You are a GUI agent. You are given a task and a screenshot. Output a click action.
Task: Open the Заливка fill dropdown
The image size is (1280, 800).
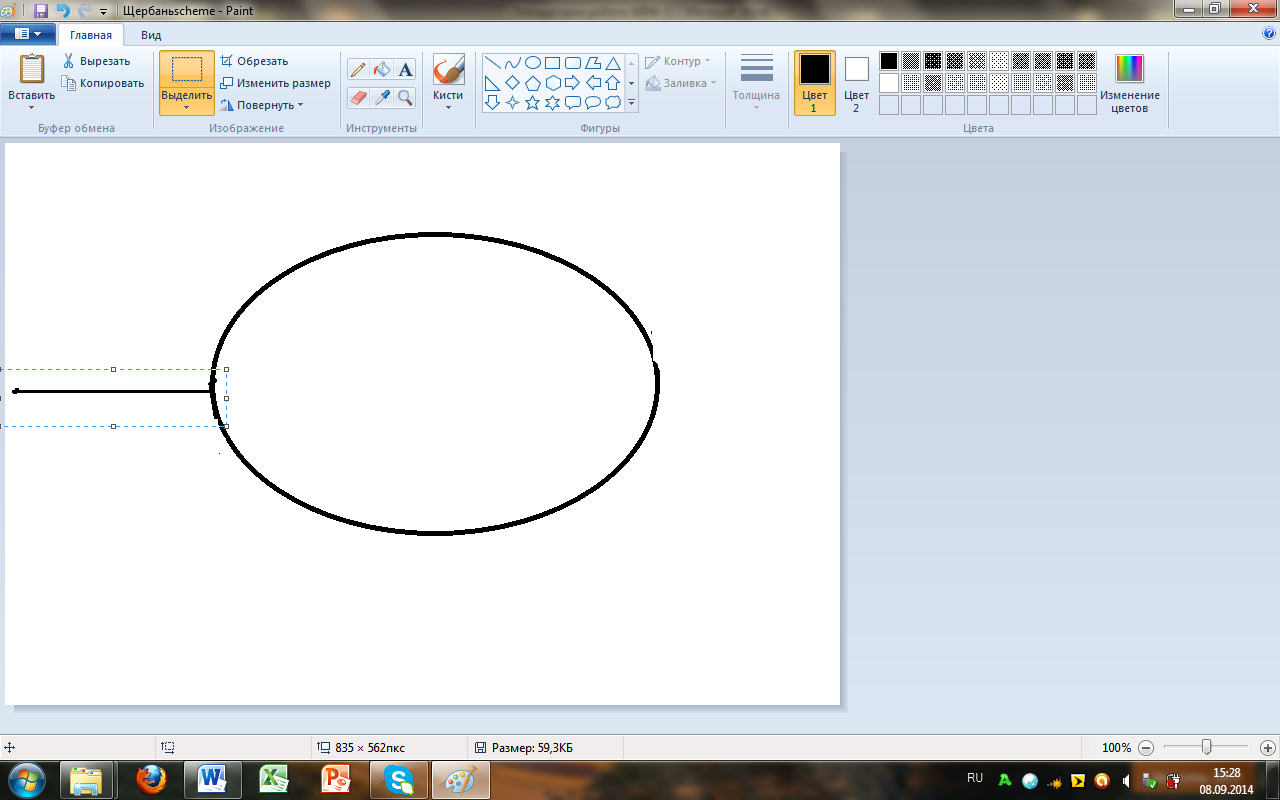681,83
